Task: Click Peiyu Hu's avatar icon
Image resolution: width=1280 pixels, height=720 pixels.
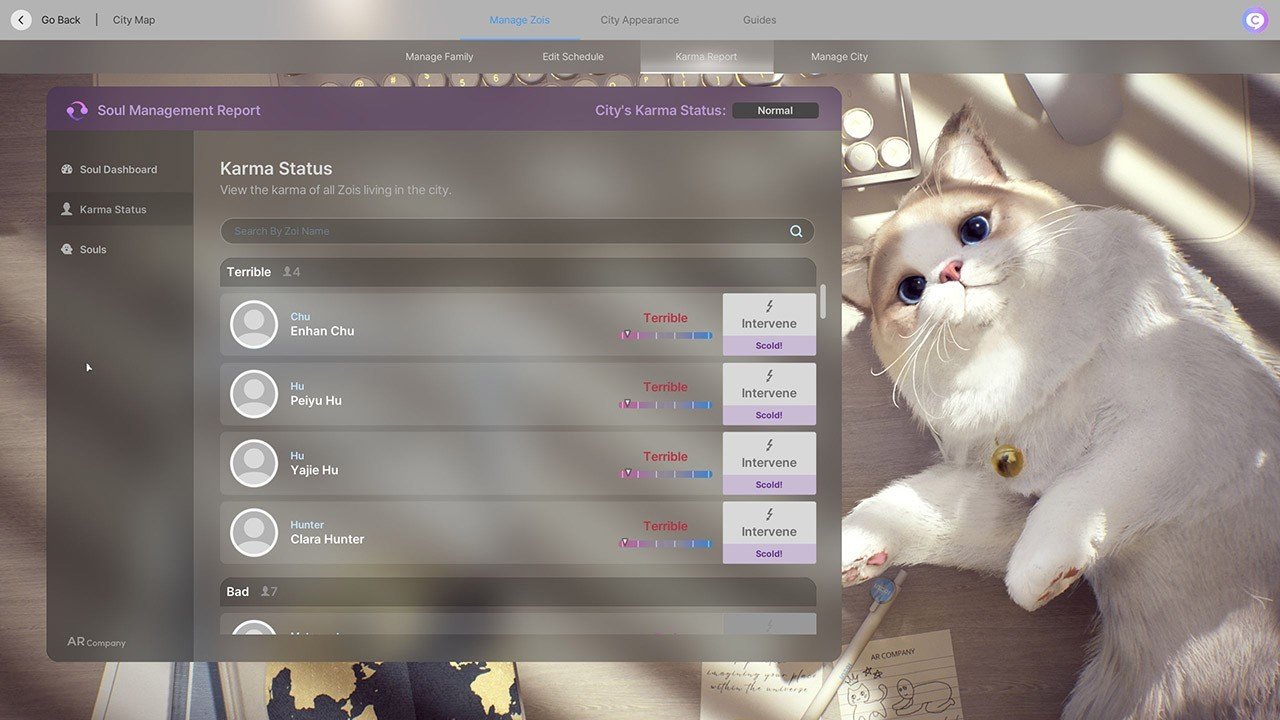Action: 254,394
